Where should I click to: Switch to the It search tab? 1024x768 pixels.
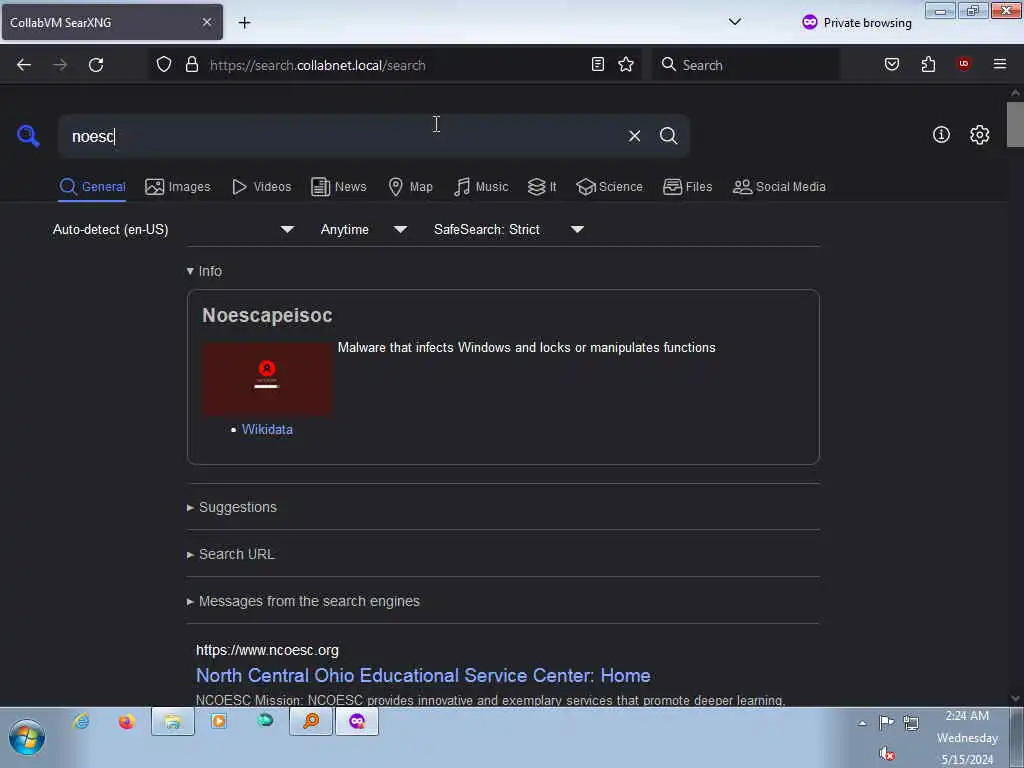point(542,187)
